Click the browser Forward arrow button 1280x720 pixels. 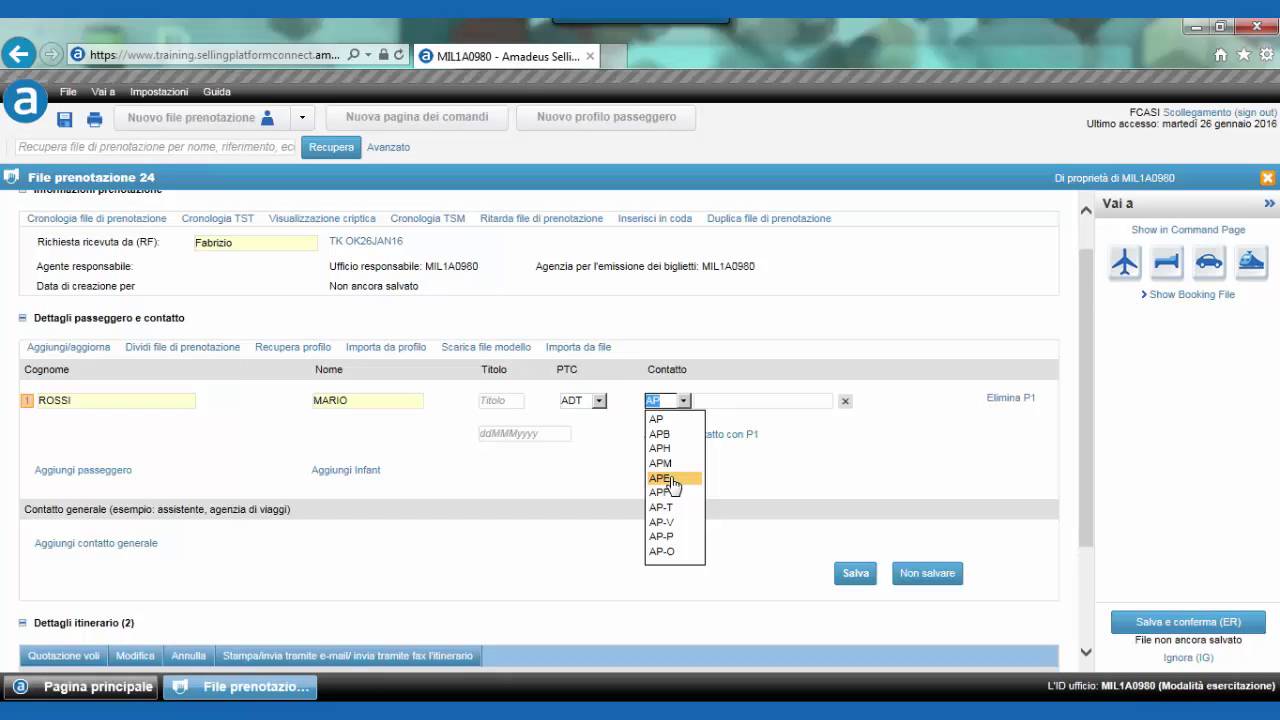click(x=51, y=54)
